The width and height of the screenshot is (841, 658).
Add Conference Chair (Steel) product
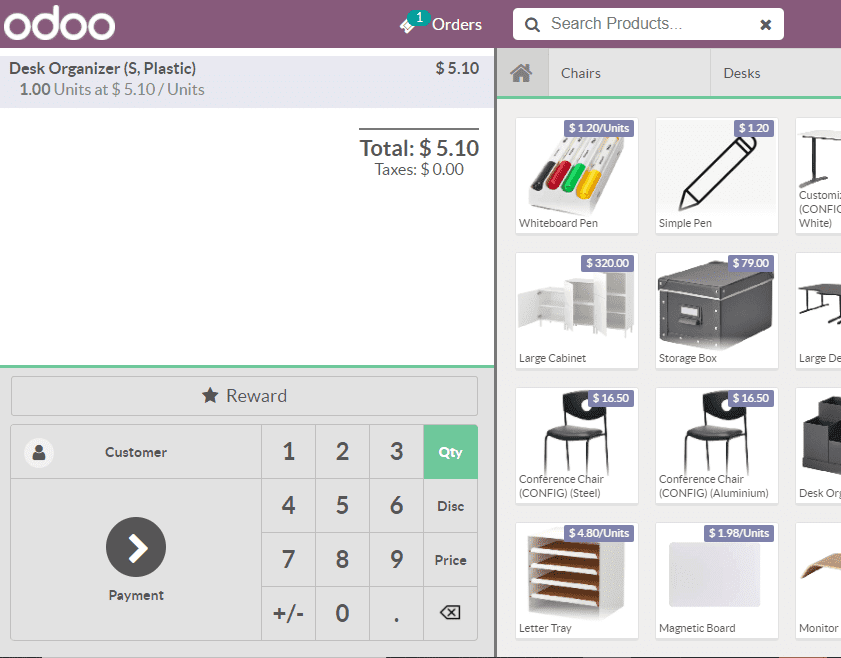(577, 446)
